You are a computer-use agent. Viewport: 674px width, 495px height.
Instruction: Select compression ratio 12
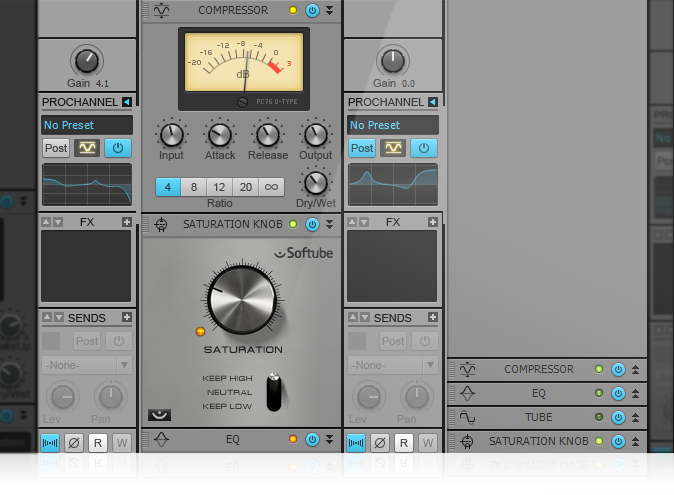point(219,187)
